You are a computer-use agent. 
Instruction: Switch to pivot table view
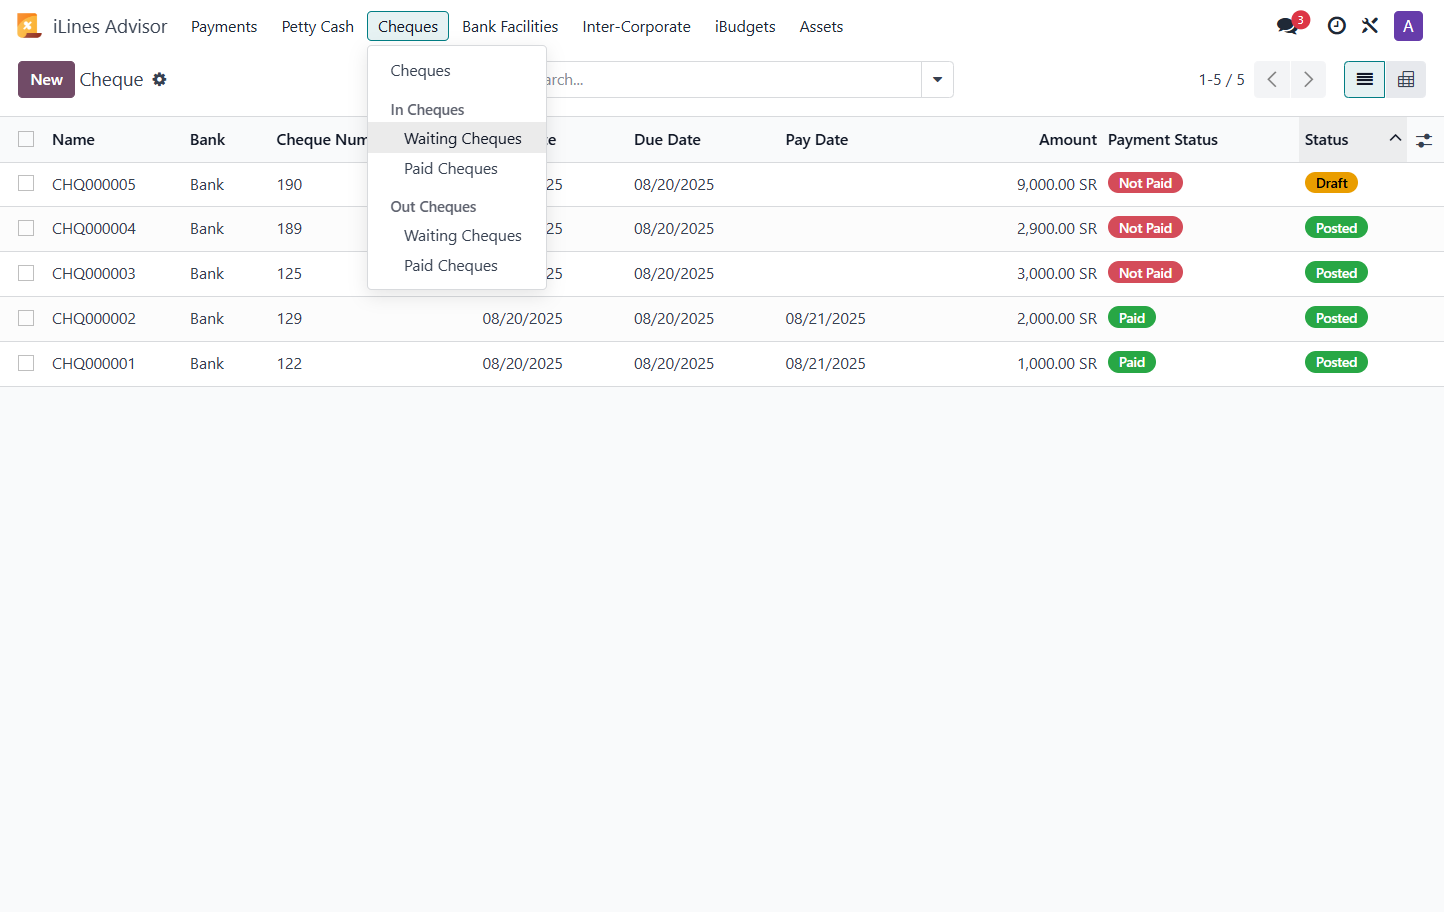(1405, 80)
